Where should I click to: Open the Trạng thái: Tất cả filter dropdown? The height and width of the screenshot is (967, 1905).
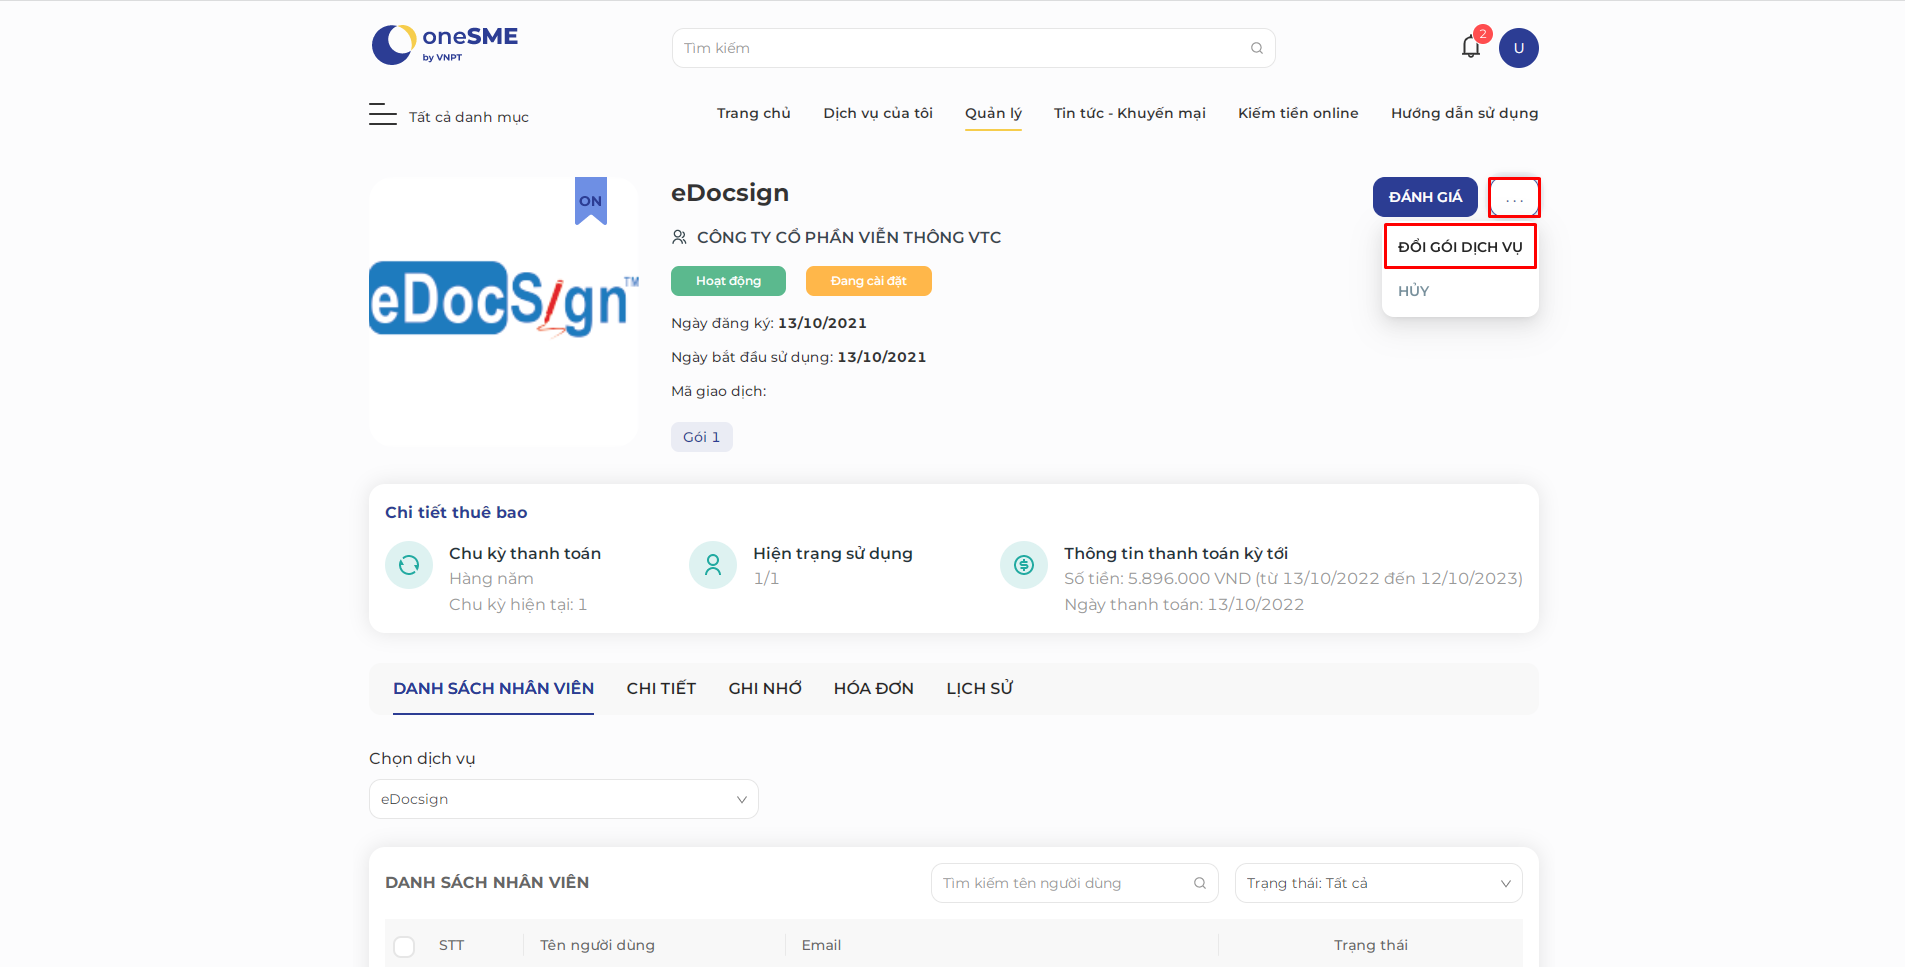click(1379, 883)
